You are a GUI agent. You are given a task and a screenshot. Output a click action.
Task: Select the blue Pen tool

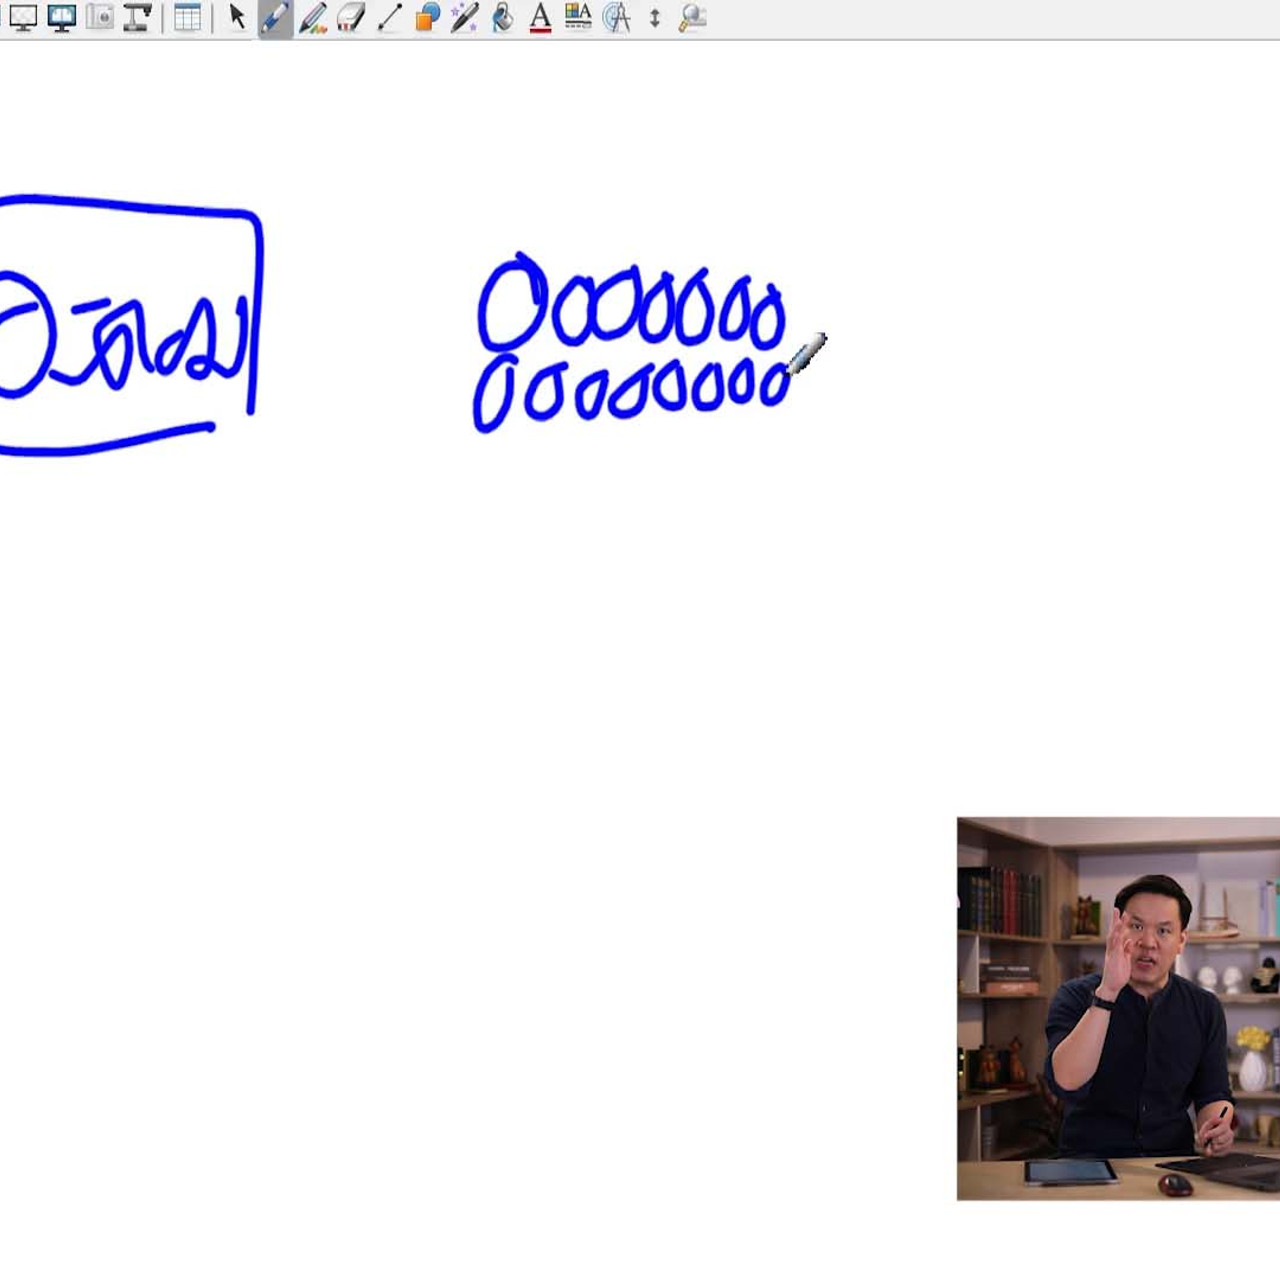275,18
